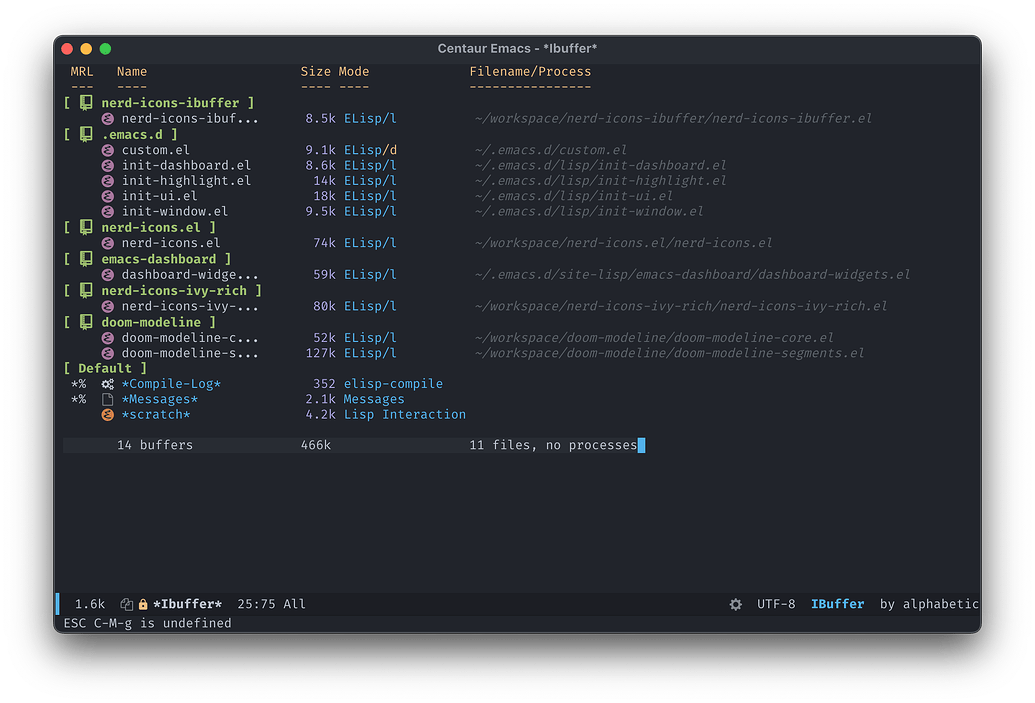The height and width of the screenshot is (703, 1035).
Task: Click the gears icon beside *Compile-Log*
Action: 108,383
